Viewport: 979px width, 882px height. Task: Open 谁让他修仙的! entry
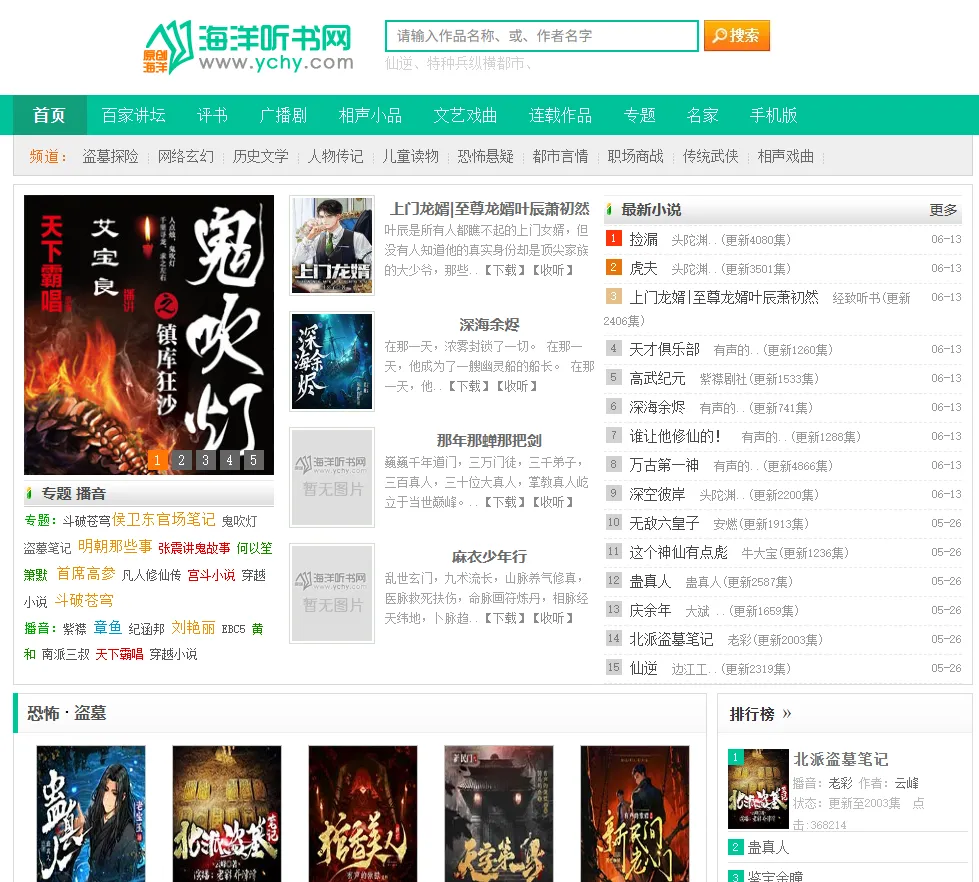pyautogui.click(x=676, y=436)
